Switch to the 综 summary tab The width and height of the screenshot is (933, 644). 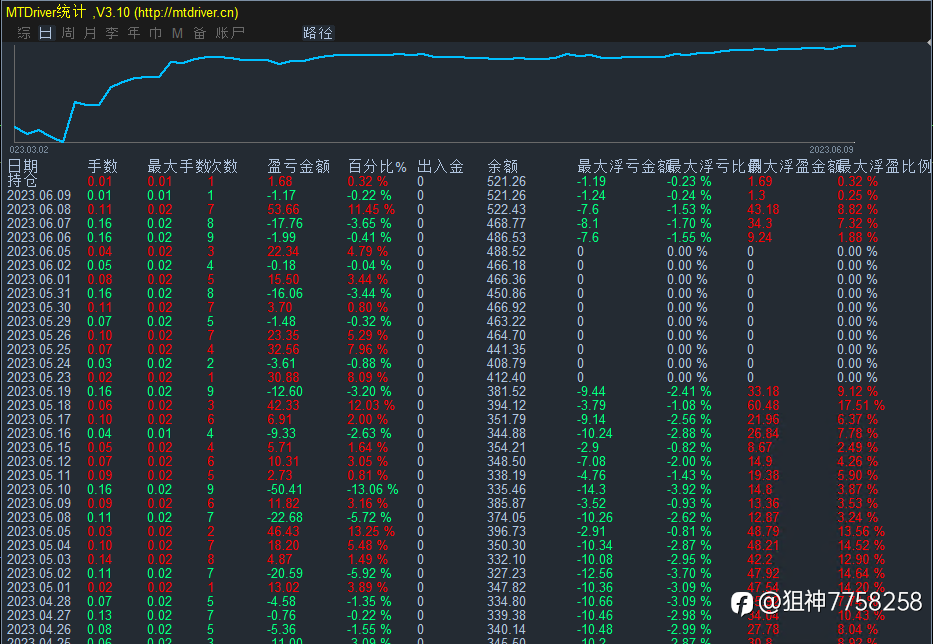(x=24, y=33)
